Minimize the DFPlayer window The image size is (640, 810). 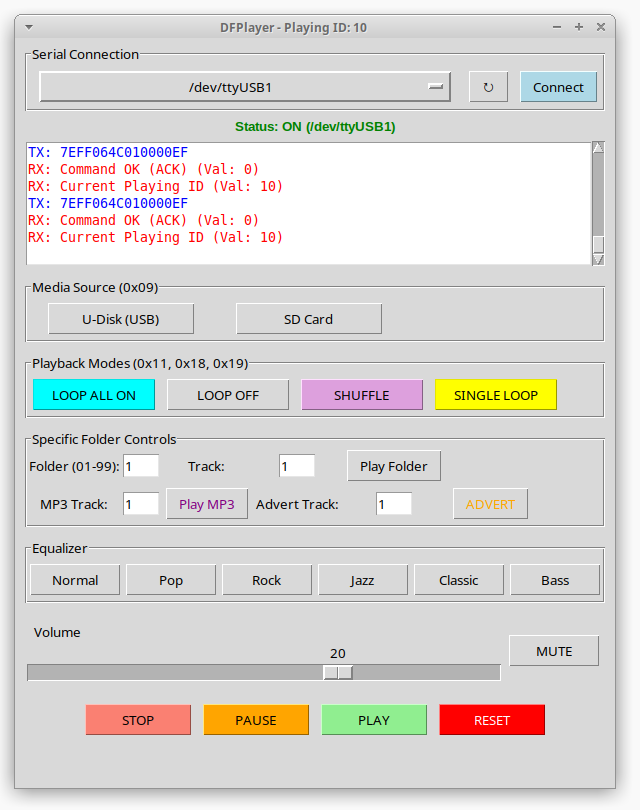pos(557,27)
